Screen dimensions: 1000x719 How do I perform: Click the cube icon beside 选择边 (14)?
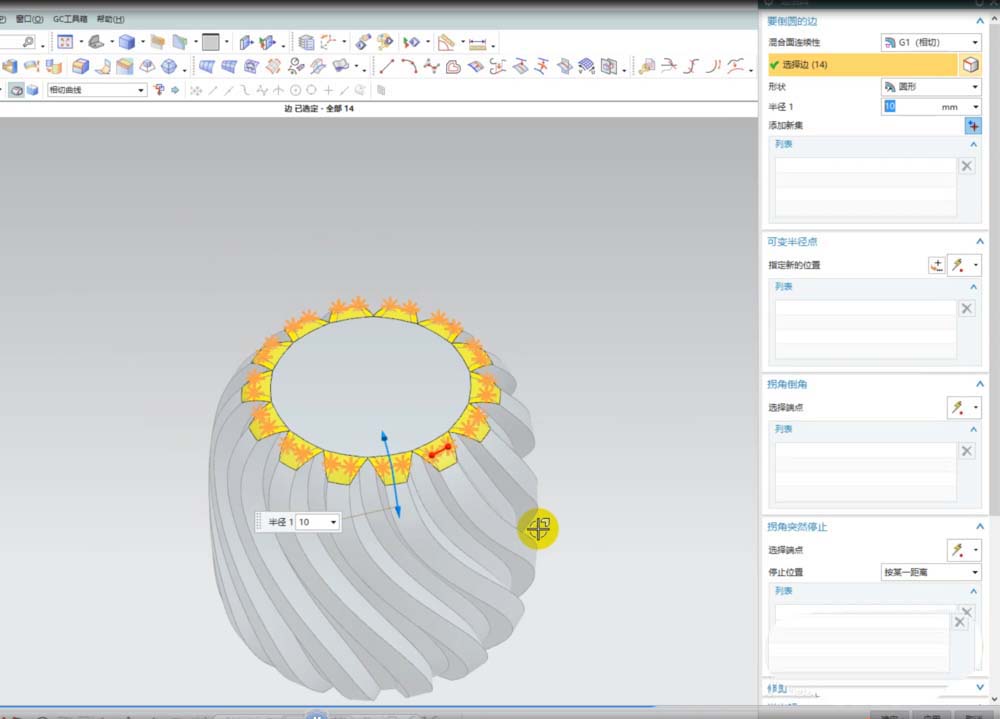click(x=970, y=65)
